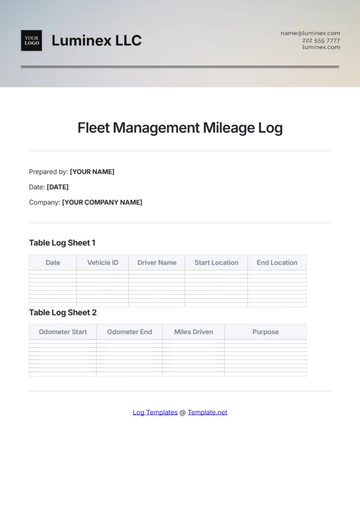Select the Table Log Sheet 2 heading
This screenshot has height=510, width=360.
[x=63, y=313]
